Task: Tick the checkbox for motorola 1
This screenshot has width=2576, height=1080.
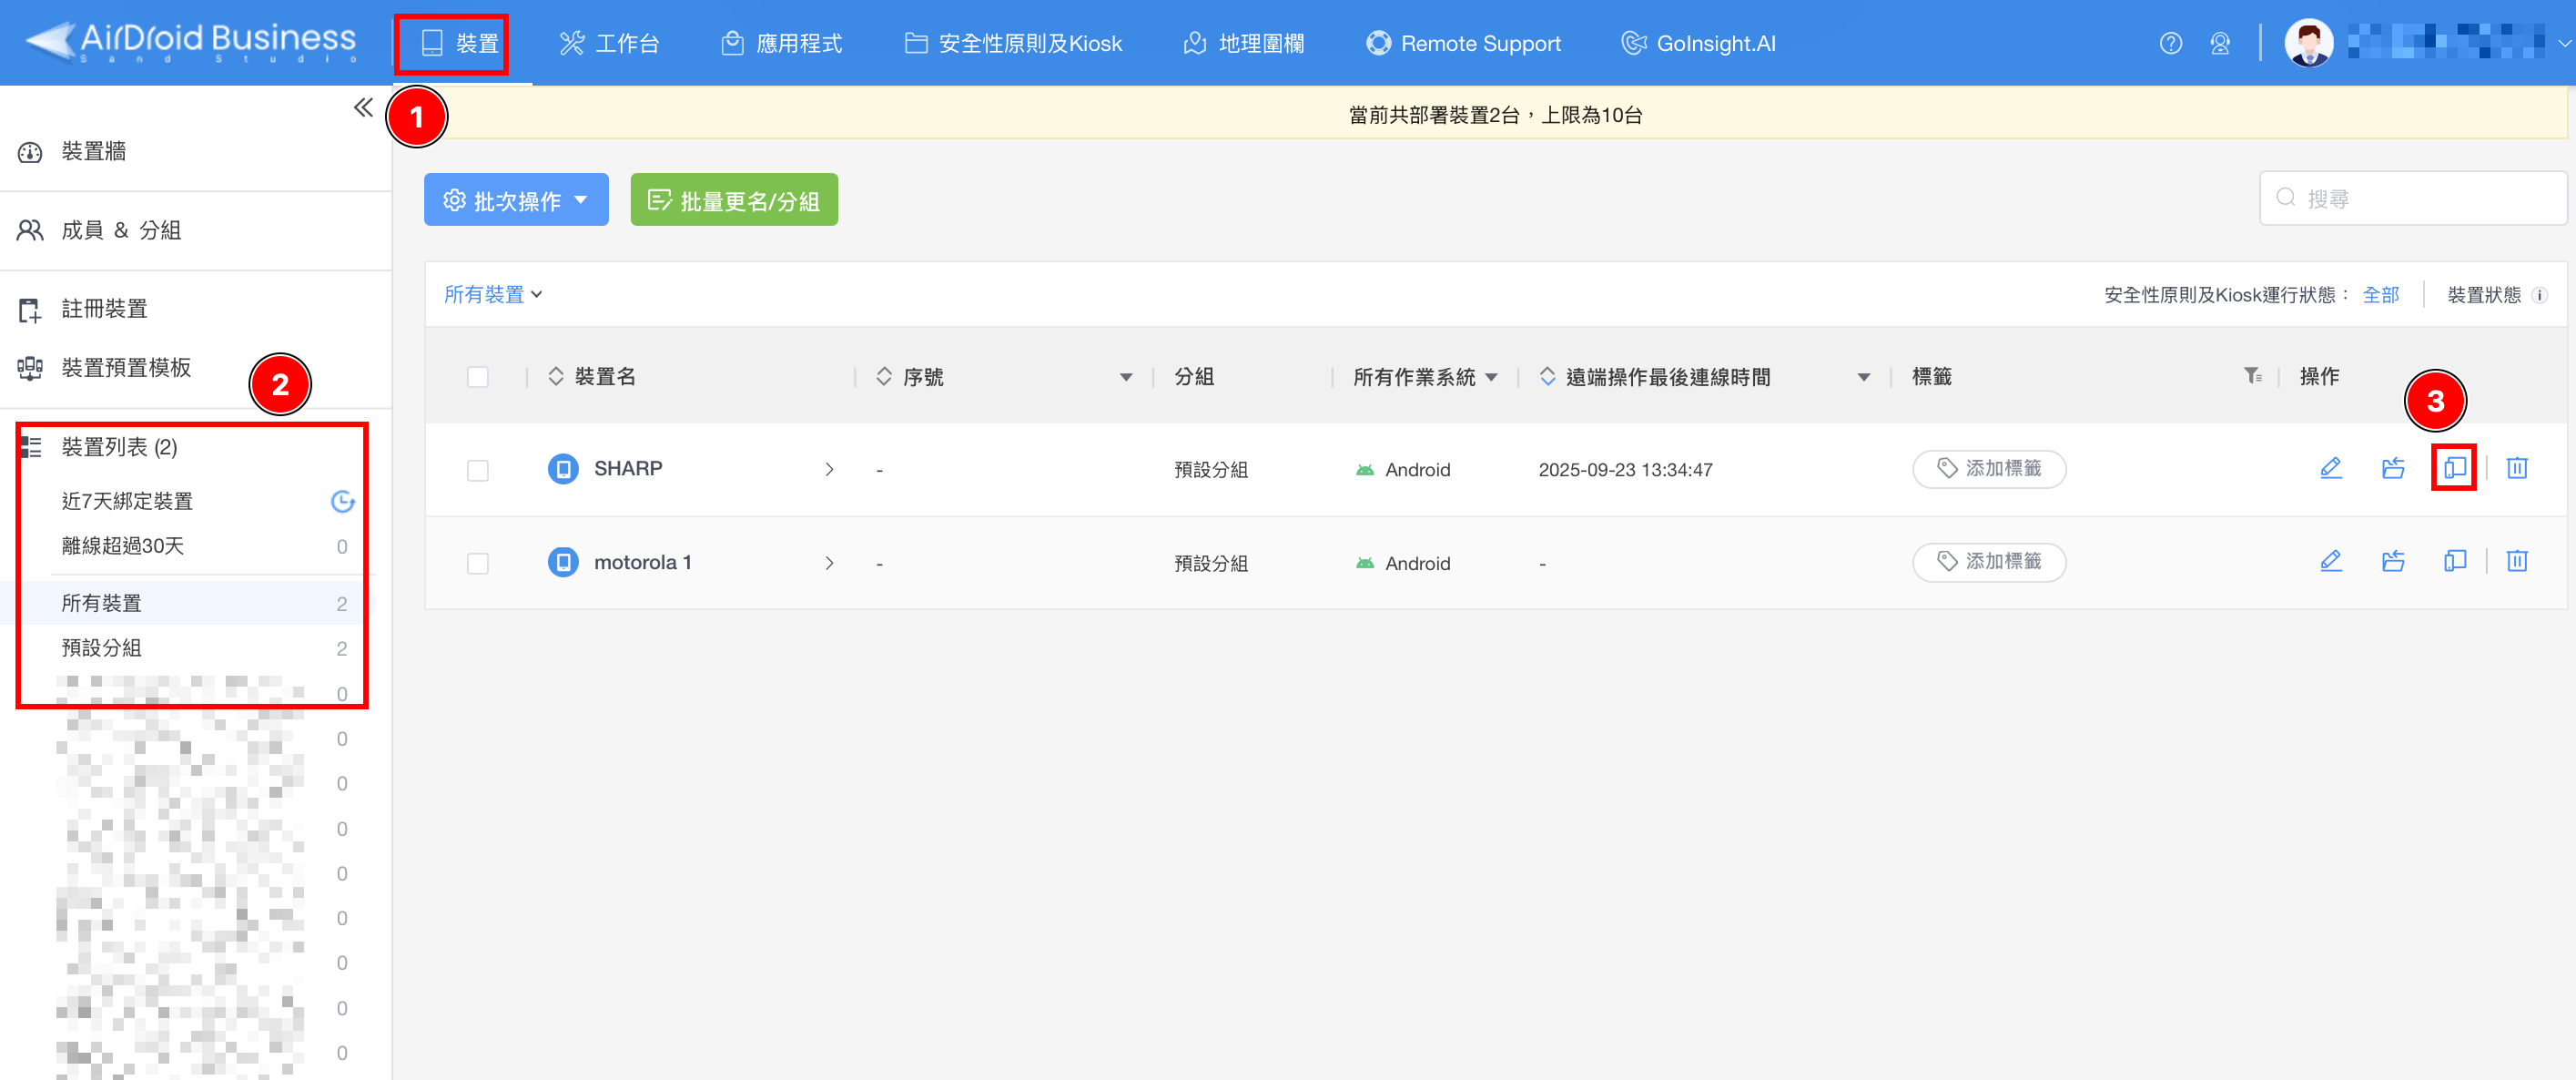Action: tap(478, 563)
